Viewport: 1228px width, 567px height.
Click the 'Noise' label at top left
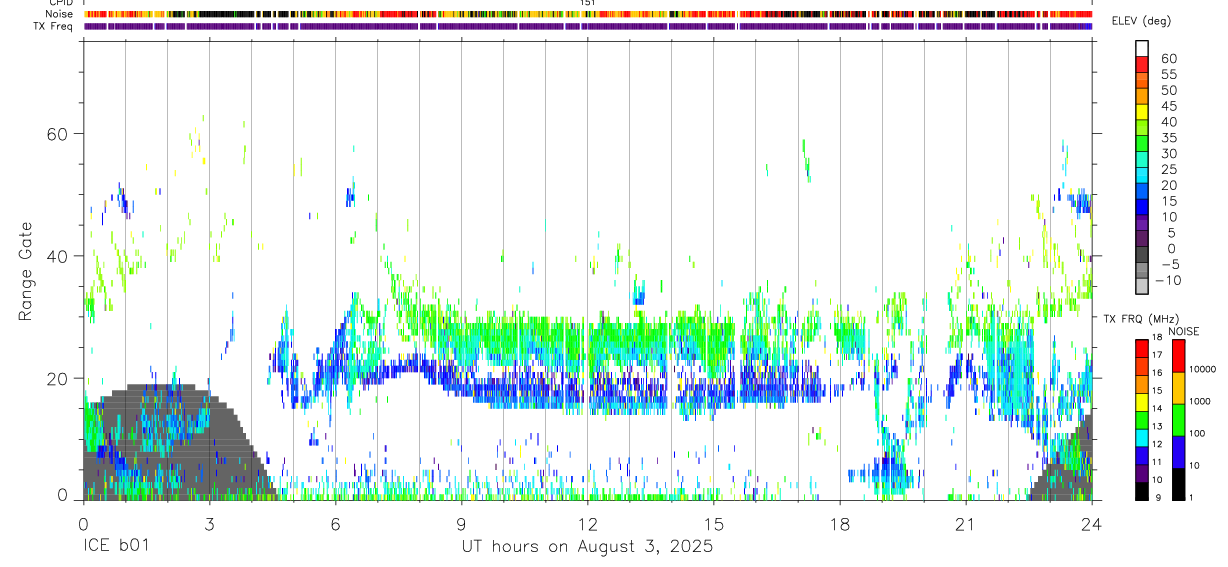[60, 15]
